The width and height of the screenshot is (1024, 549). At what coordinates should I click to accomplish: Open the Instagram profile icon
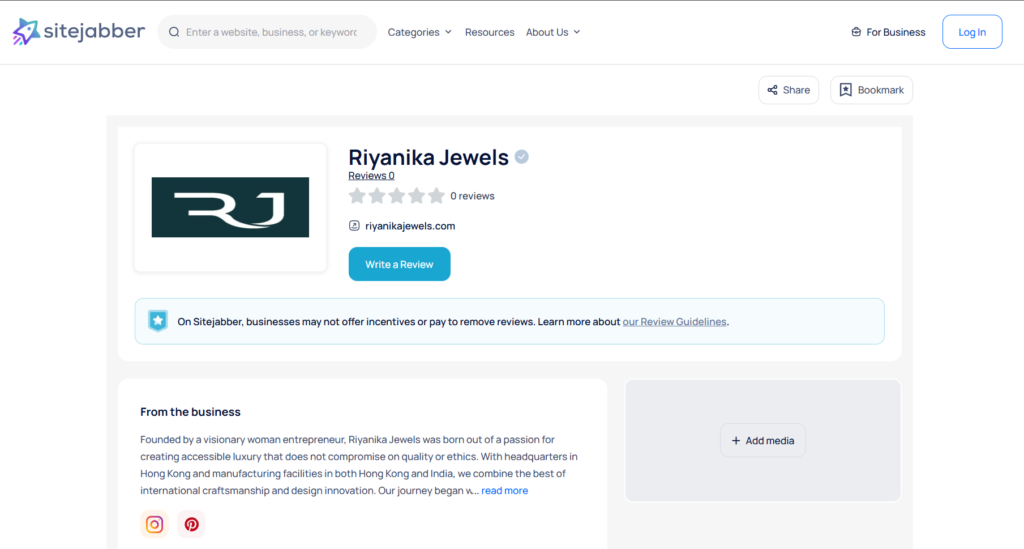(155, 524)
